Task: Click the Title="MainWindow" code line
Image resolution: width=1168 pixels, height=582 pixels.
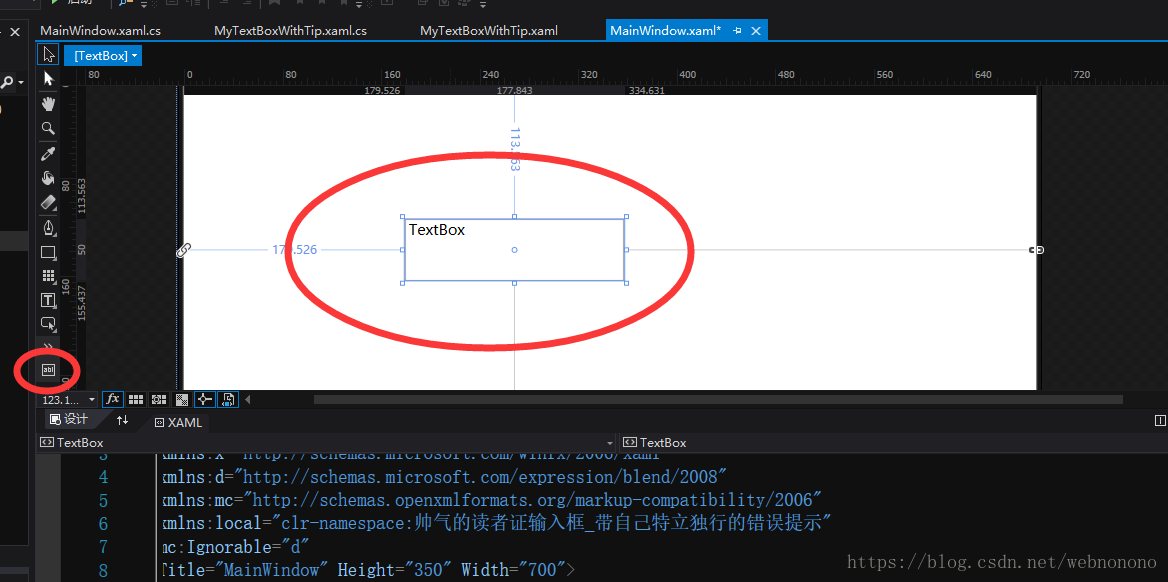Action: tap(368, 570)
